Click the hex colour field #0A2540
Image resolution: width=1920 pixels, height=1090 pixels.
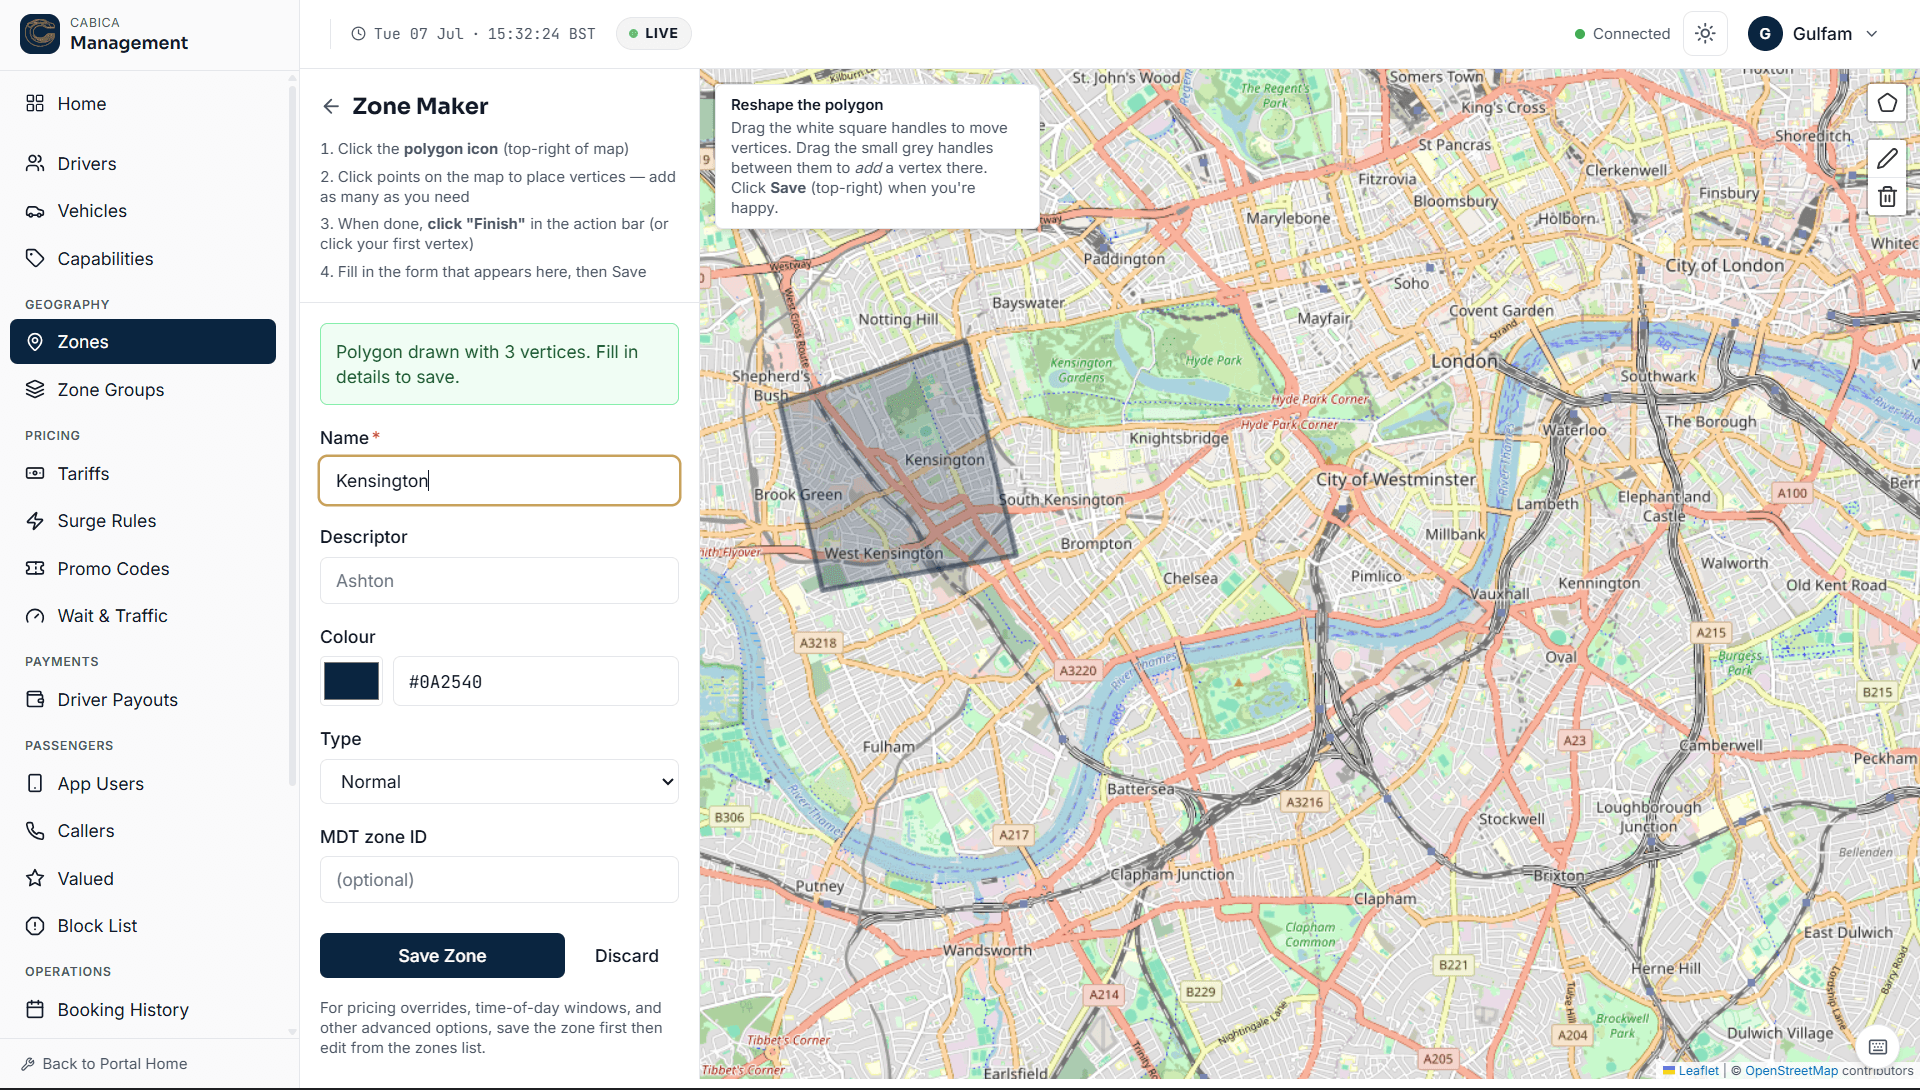[536, 681]
